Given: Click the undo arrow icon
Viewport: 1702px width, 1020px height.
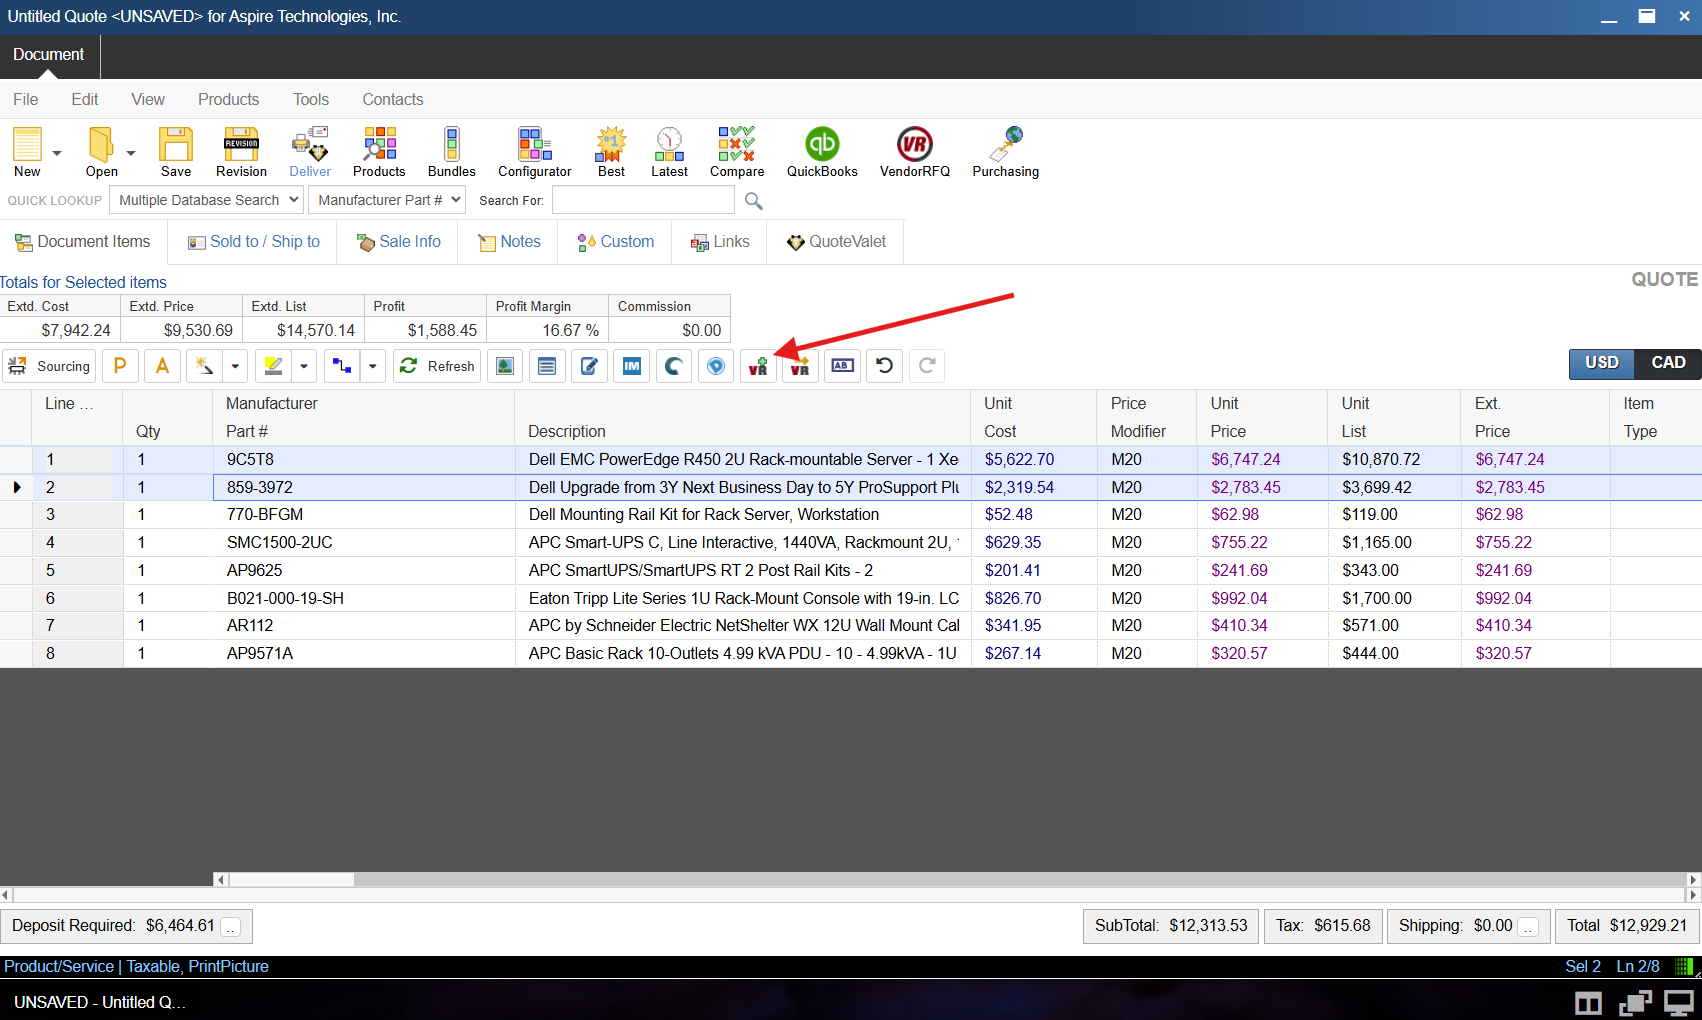Looking at the screenshot, I should [884, 366].
